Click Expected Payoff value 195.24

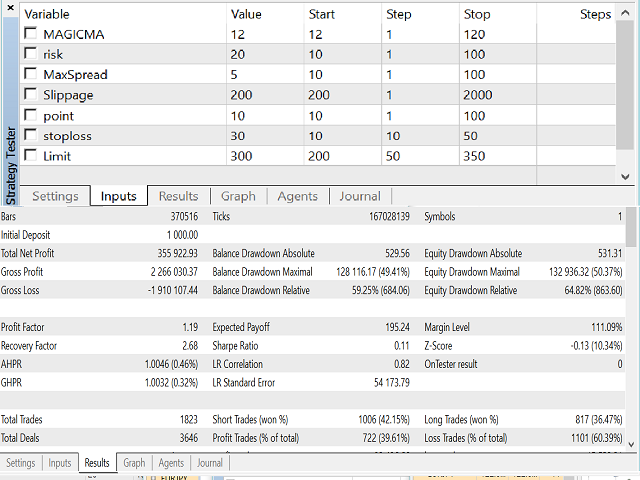(x=398, y=327)
